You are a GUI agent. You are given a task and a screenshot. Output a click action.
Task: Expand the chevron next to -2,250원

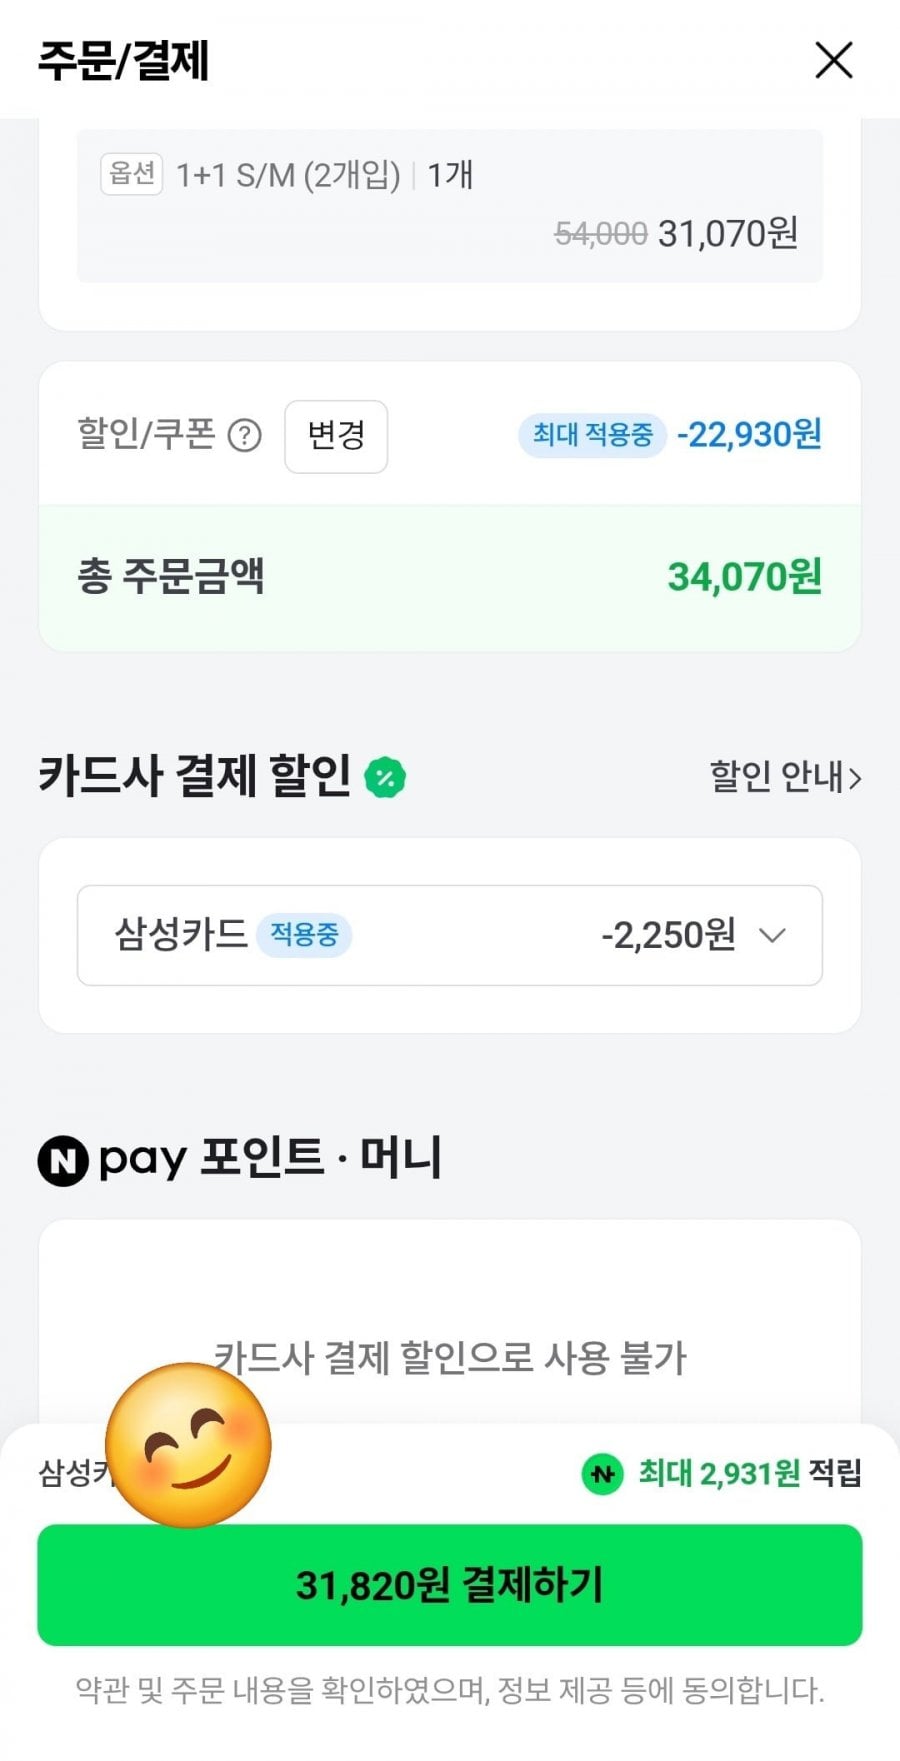tap(772, 935)
